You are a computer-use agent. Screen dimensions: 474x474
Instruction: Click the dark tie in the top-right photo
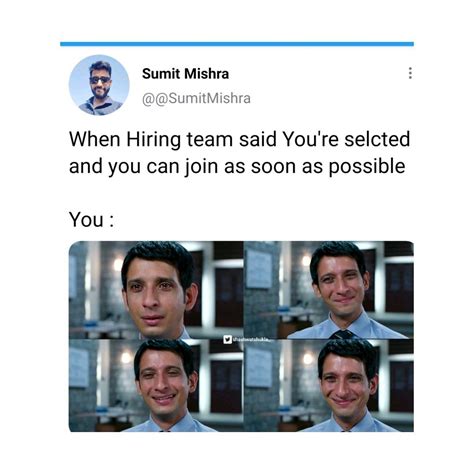[343, 334]
